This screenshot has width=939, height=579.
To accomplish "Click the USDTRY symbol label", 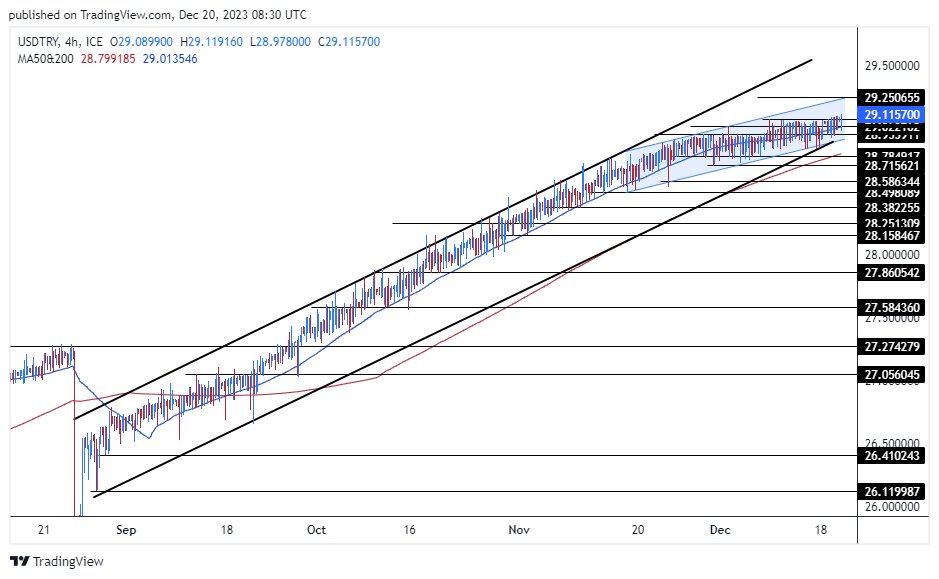I will 38,42.
